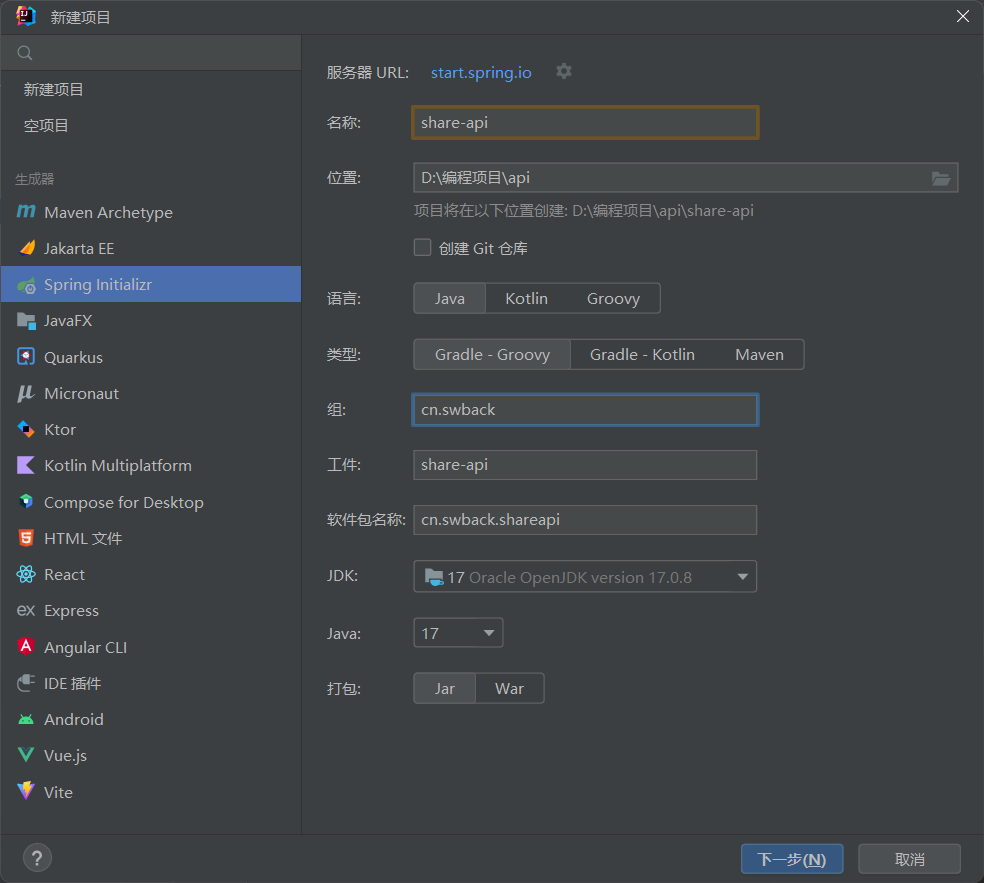
Task: Select 空项目 in the sidebar
Action: 151,126
